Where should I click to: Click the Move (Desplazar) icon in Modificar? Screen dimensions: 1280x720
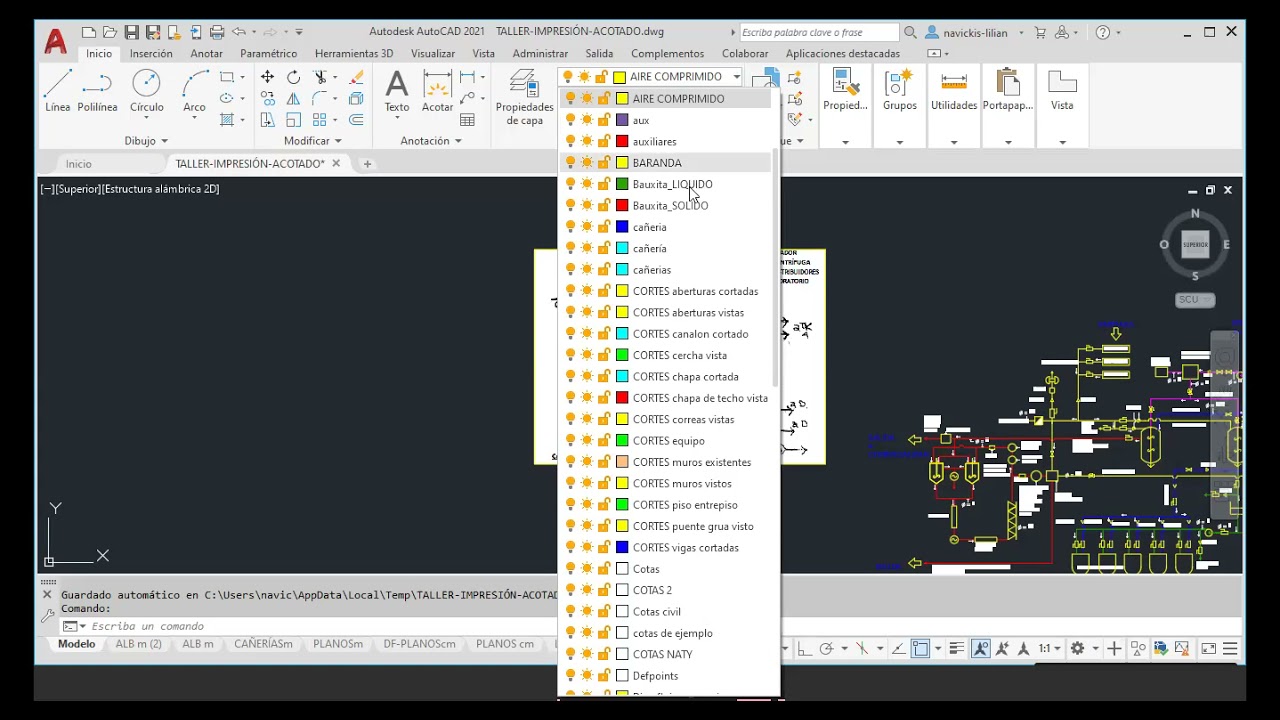(x=267, y=77)
